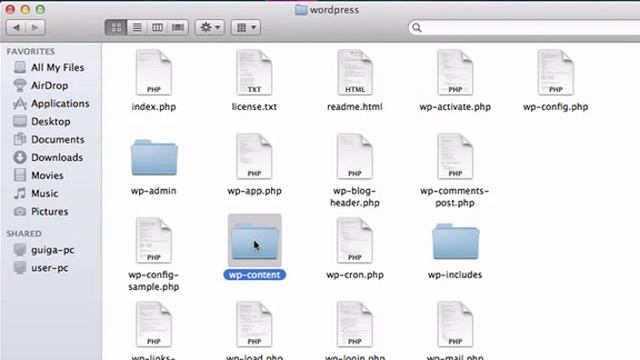This screenshot has height=360, width=640.
Task: Open the gear Action menu
Action: [x=210, y=27]
